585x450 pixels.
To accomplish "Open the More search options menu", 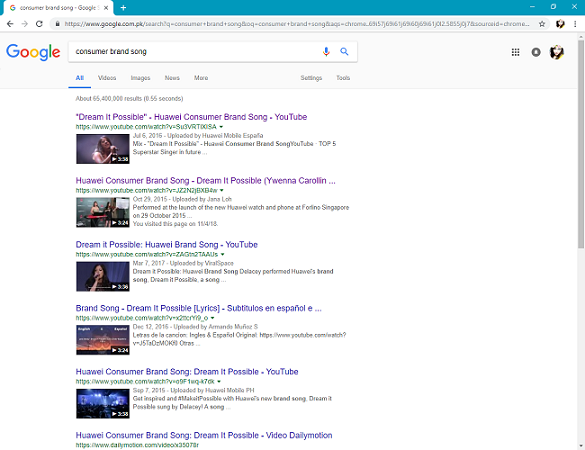I will coord(201,78).
